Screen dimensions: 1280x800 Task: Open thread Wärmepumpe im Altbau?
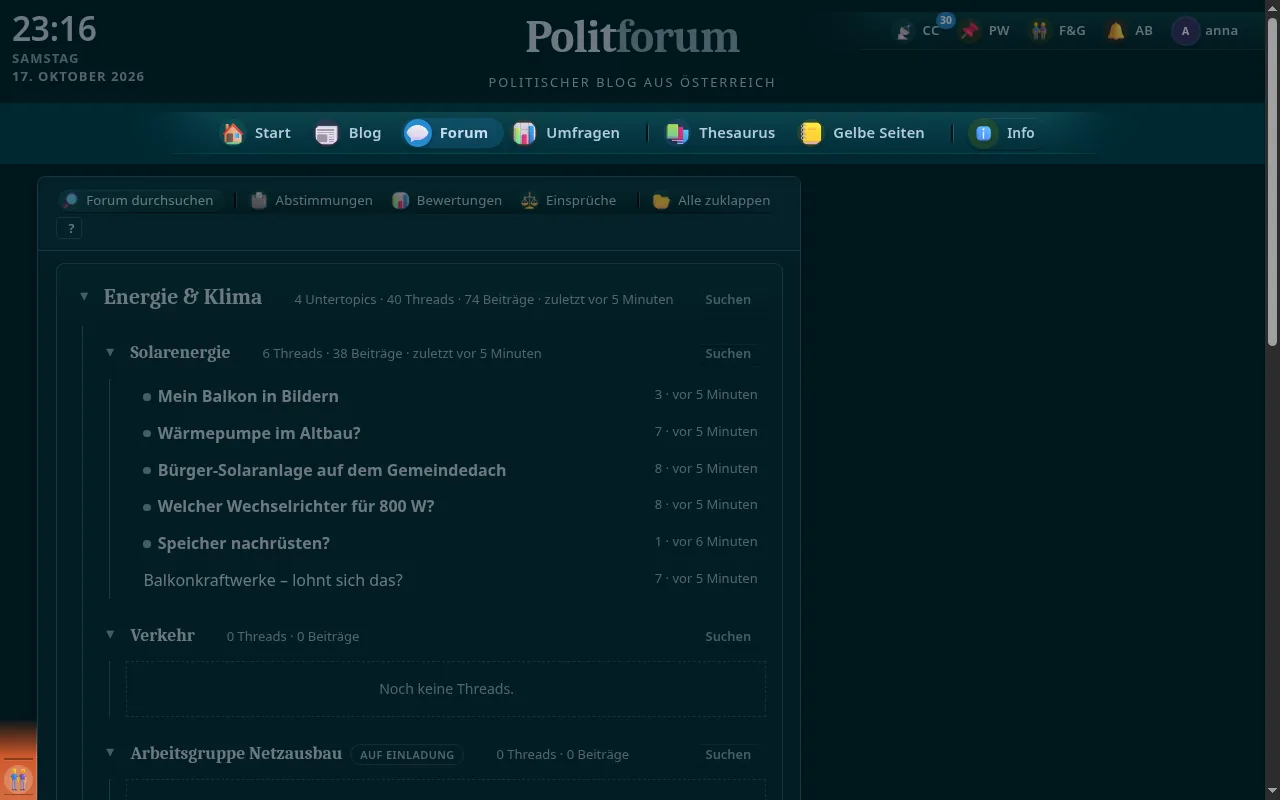tap(259, 433)
